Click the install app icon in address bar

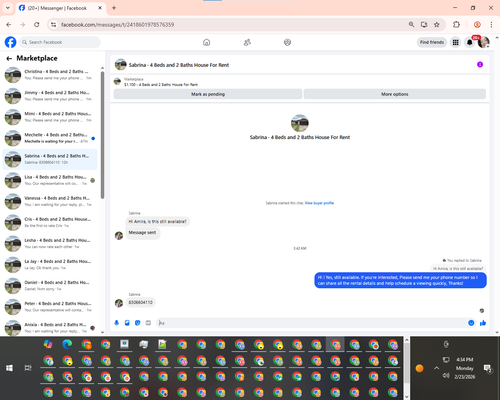(x=424, y=25)
